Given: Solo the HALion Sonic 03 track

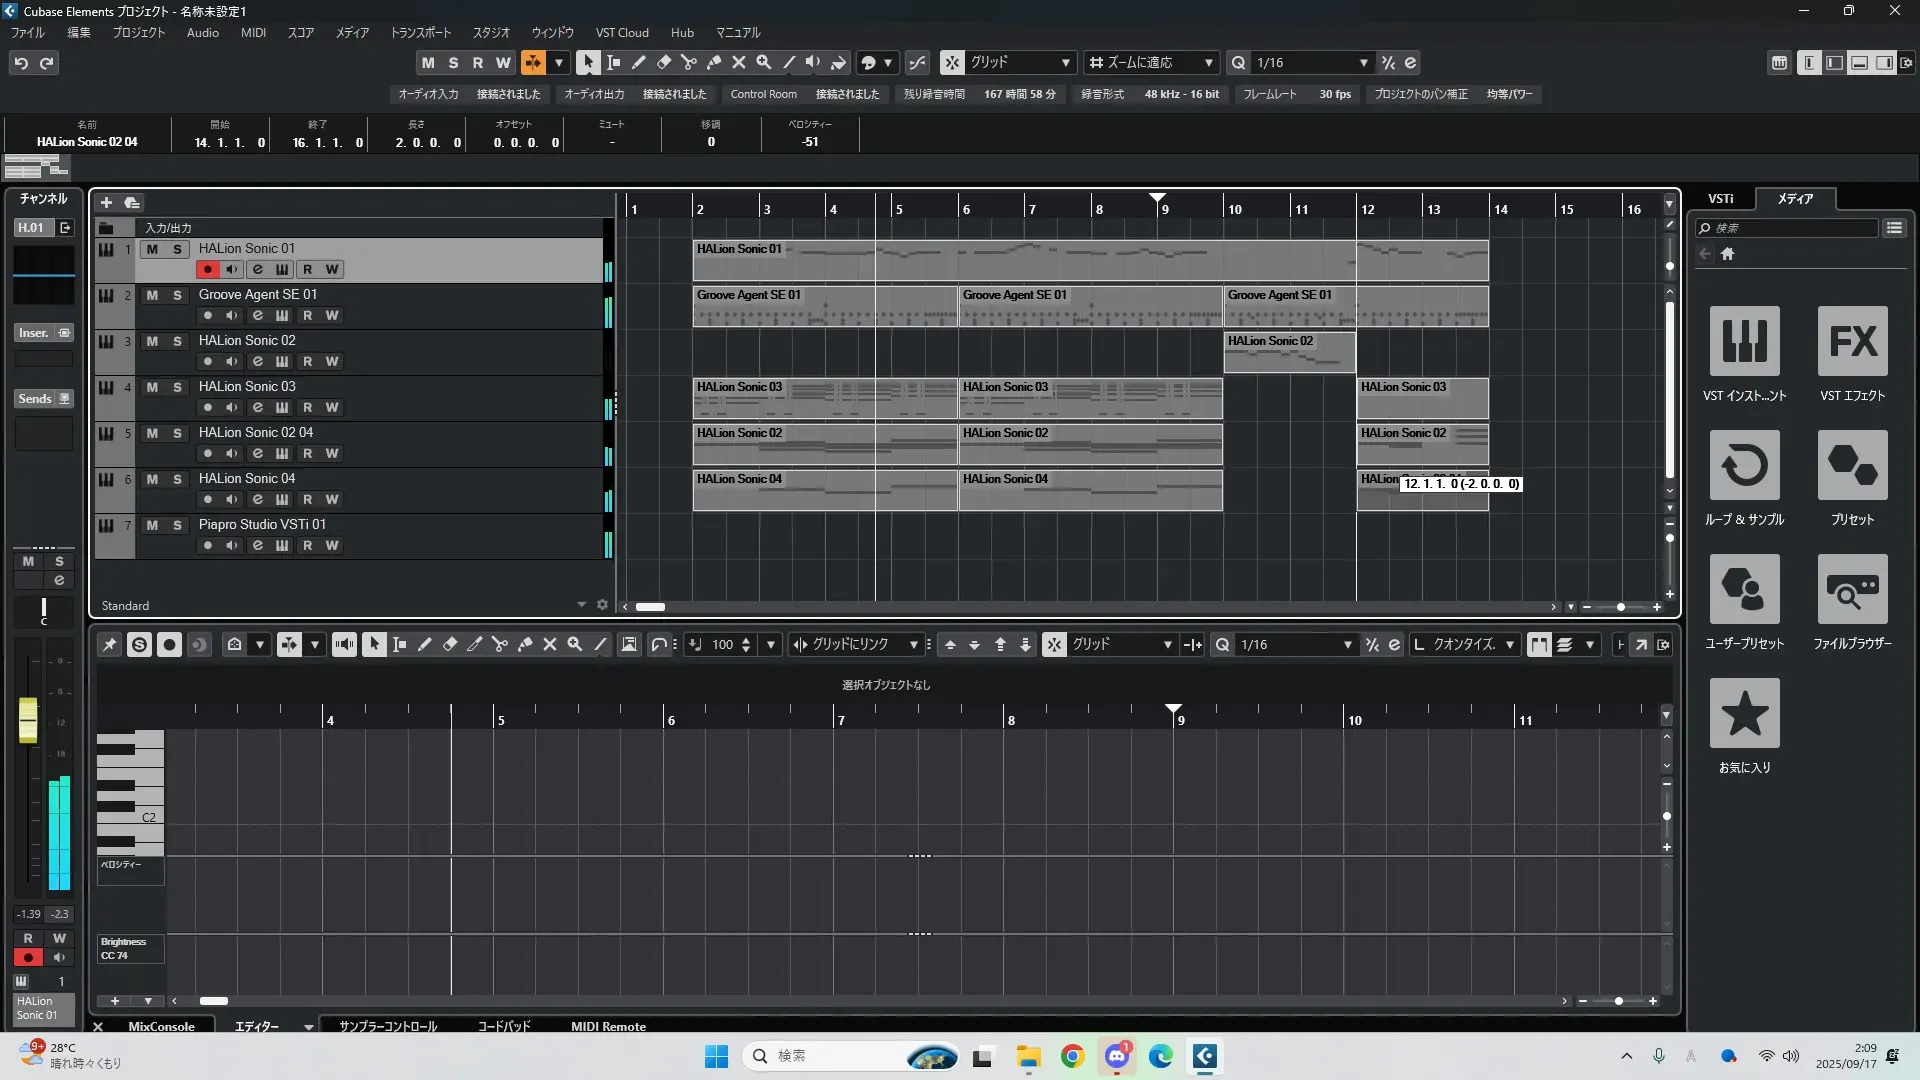Looking at the screenshot, I should pos(177,387).
